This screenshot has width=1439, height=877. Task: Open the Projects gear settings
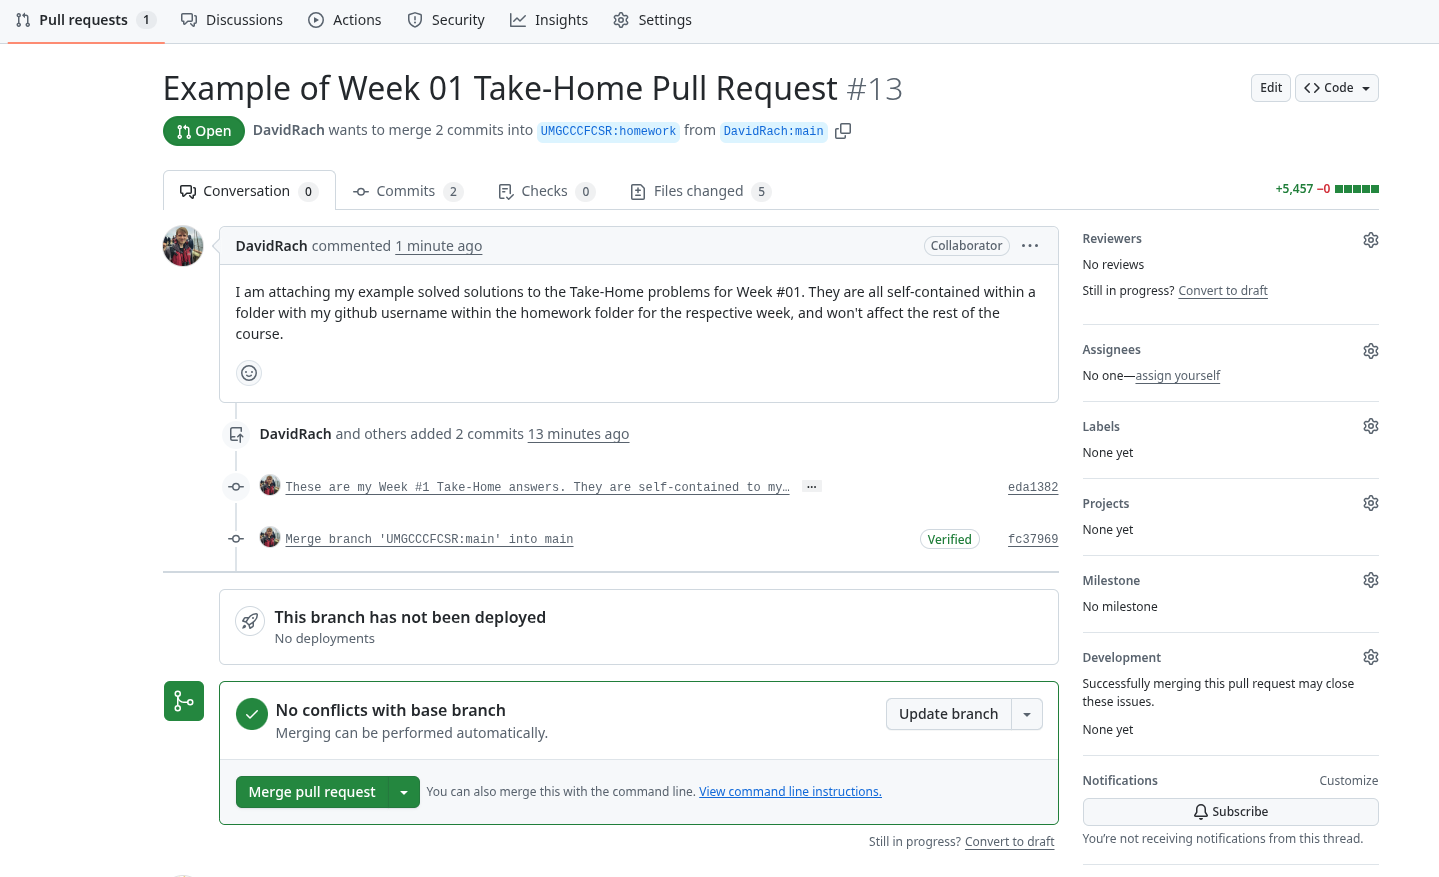pyautogui.click(x=1370, y=503)
